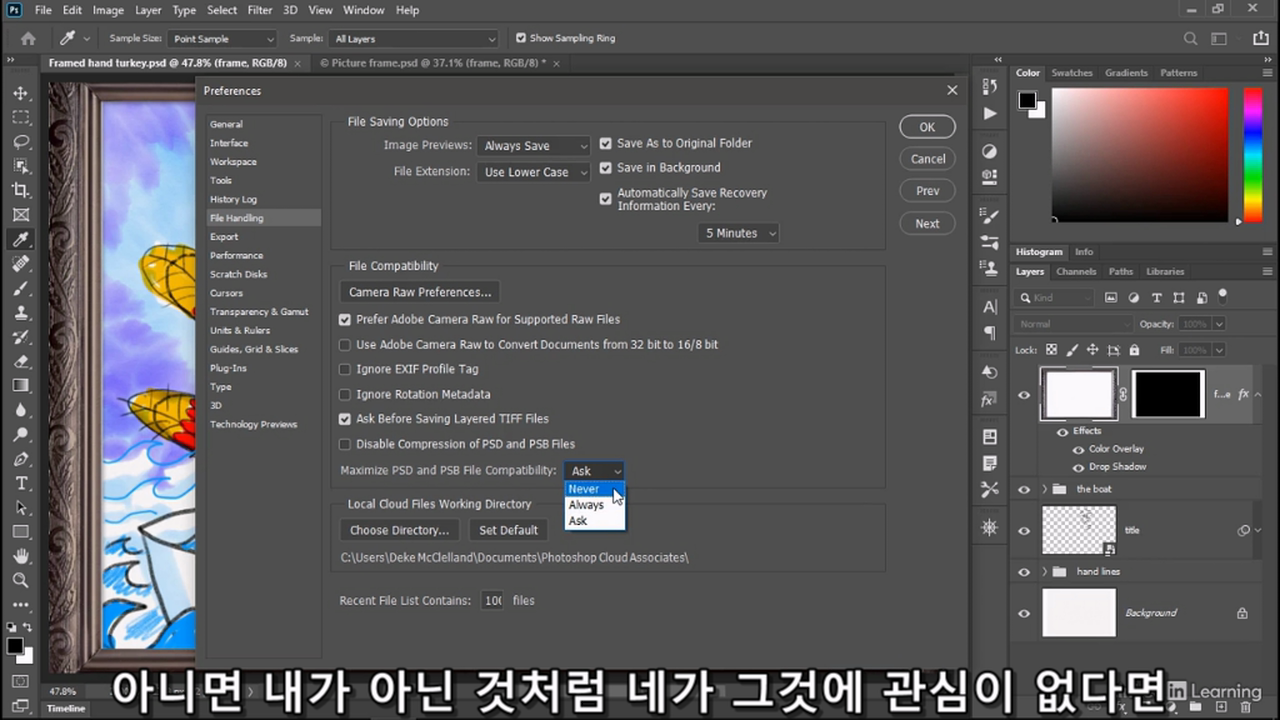
Task: Select the Horizontal Type tool
Action: pos(21,483)
